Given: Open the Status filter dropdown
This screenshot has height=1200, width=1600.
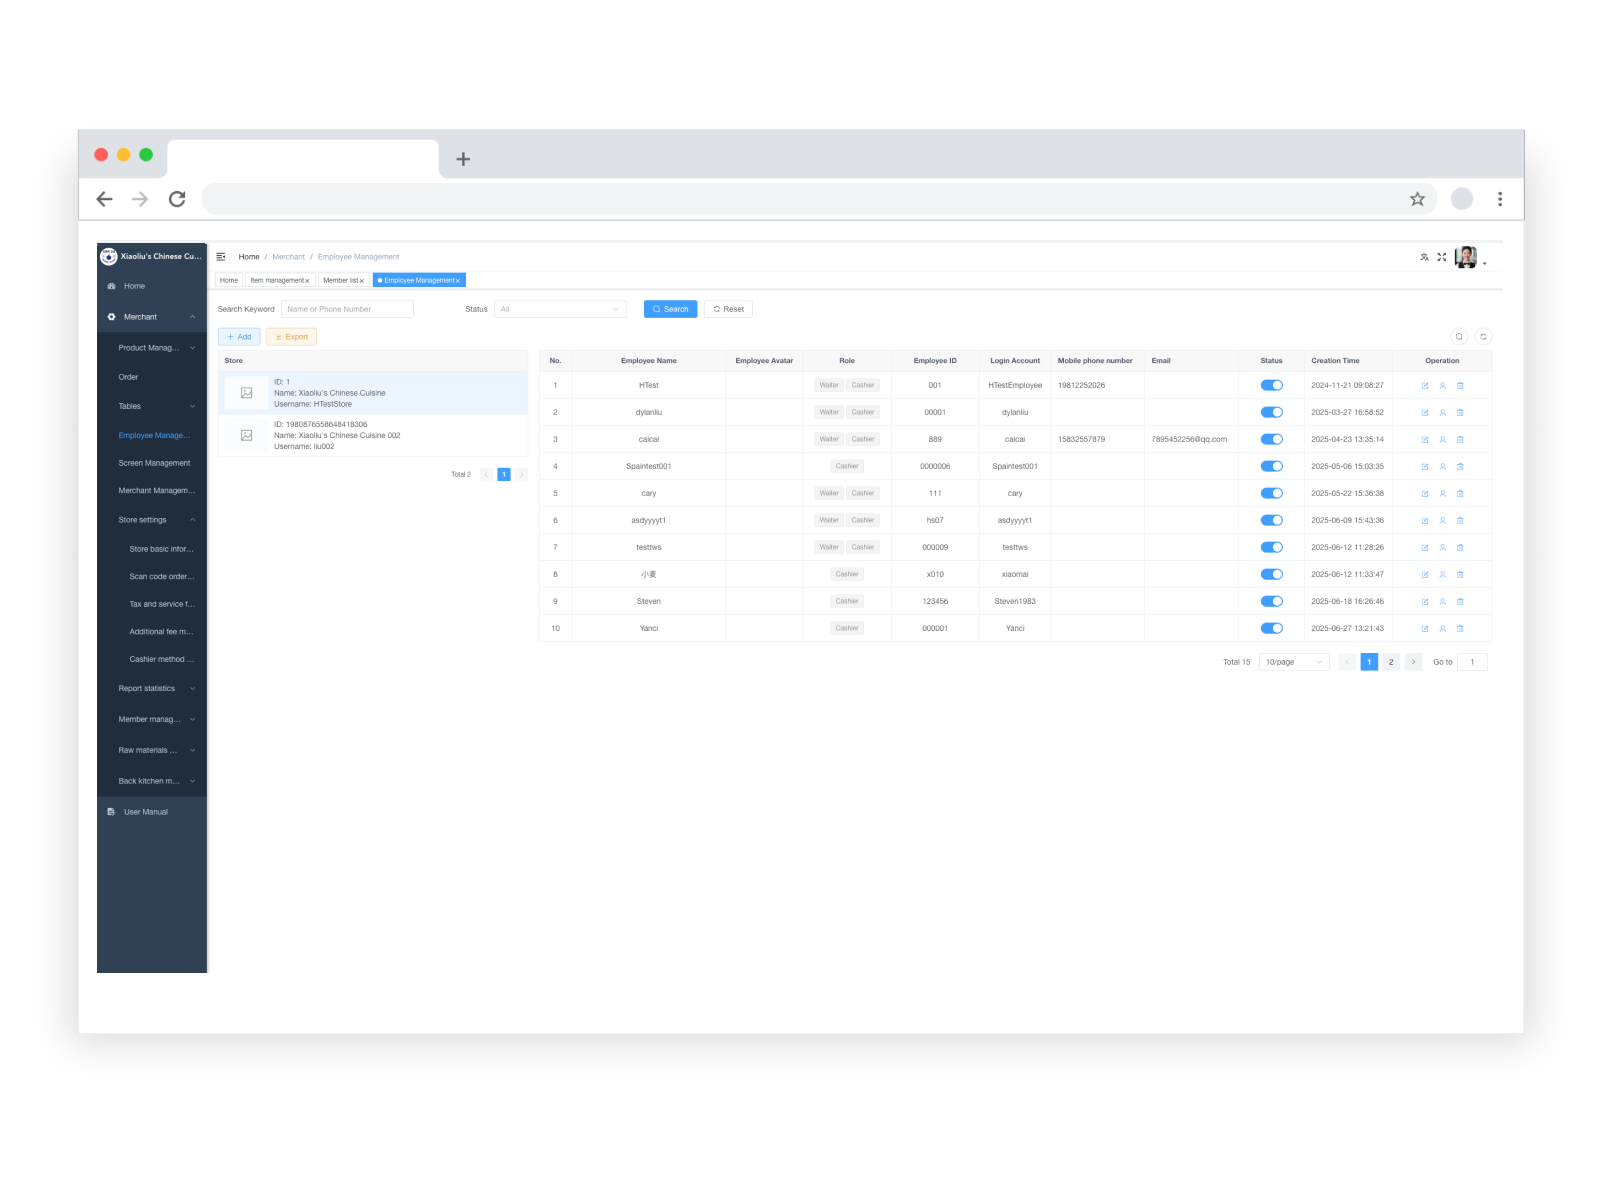Looking at the screenshot, I should (560, 309).
